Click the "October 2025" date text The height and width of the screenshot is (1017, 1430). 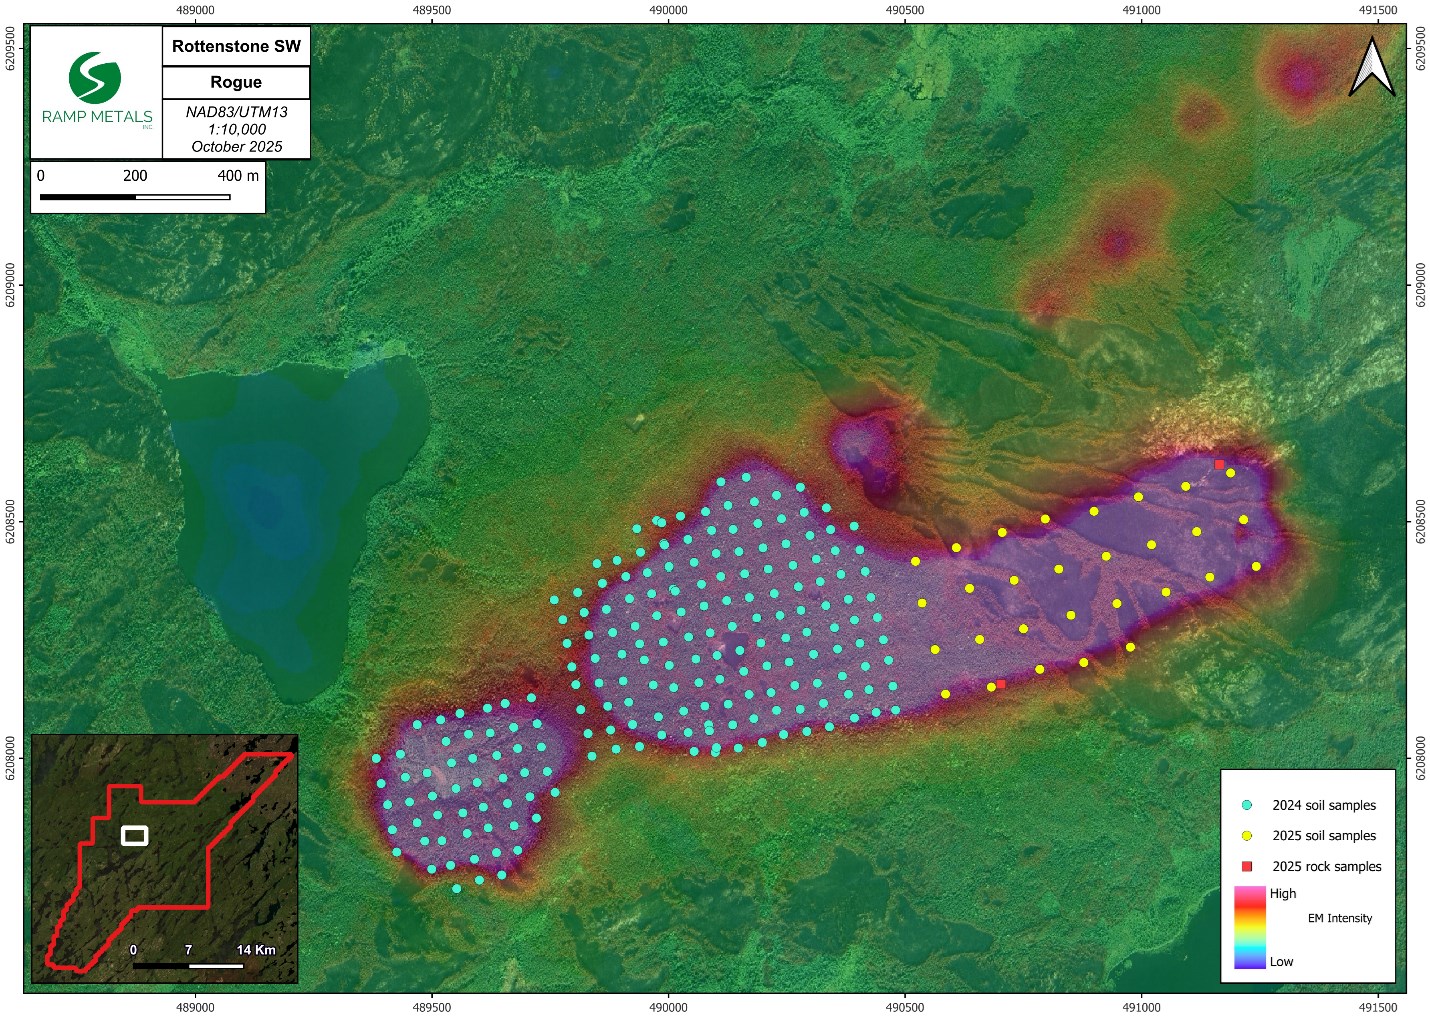(x=236, y=146)
